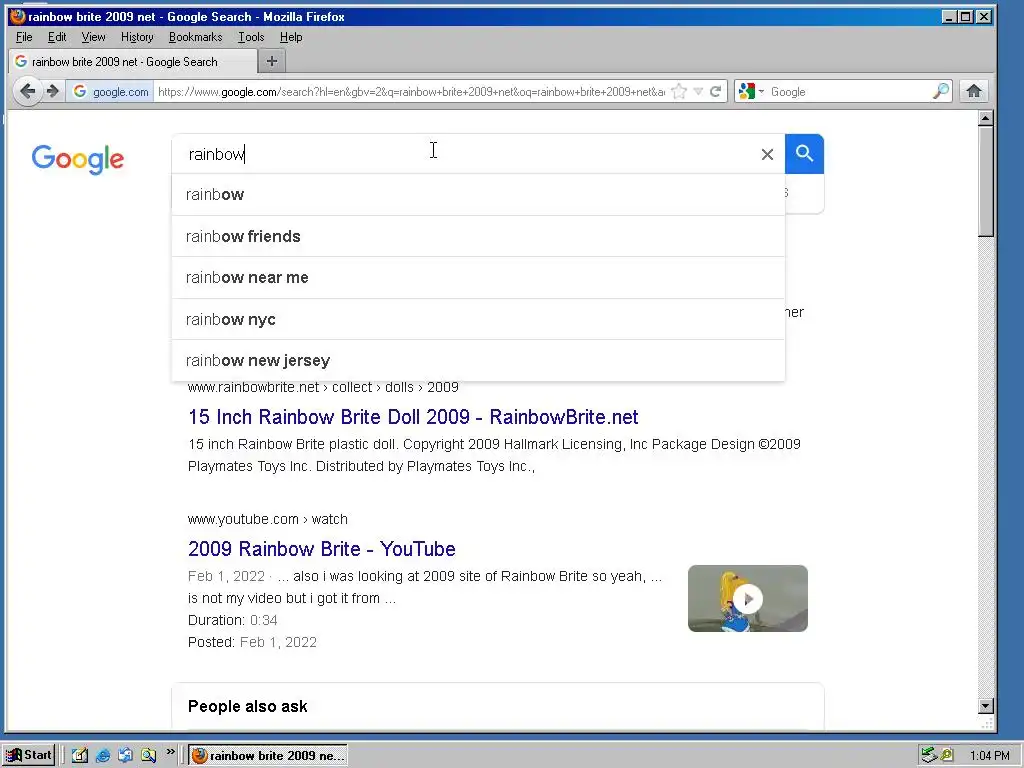The width and height of the screenshot is (1024, 768).
Task: Choose a search engine from Google icon dropdown
Action: click(x=750, y=91)
